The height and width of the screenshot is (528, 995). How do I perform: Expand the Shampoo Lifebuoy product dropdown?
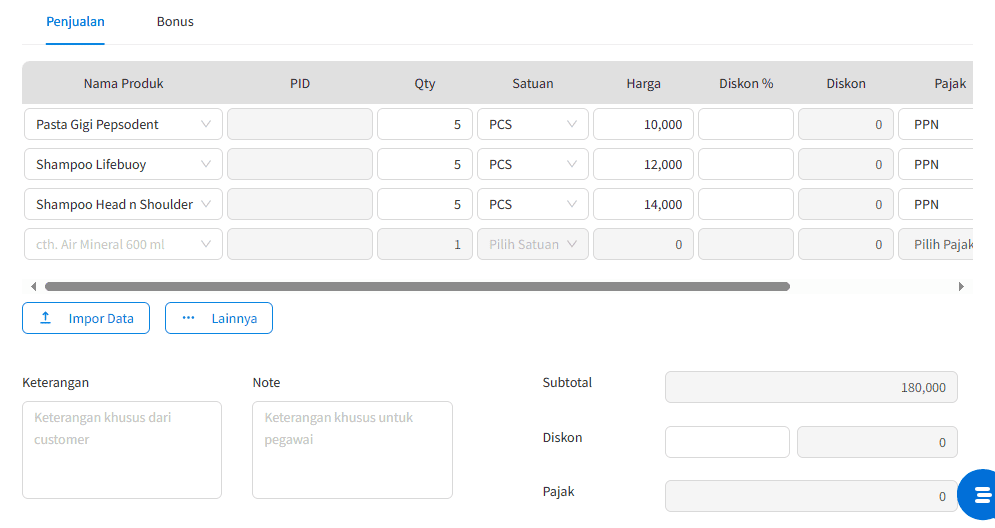(x=124, y=164)
